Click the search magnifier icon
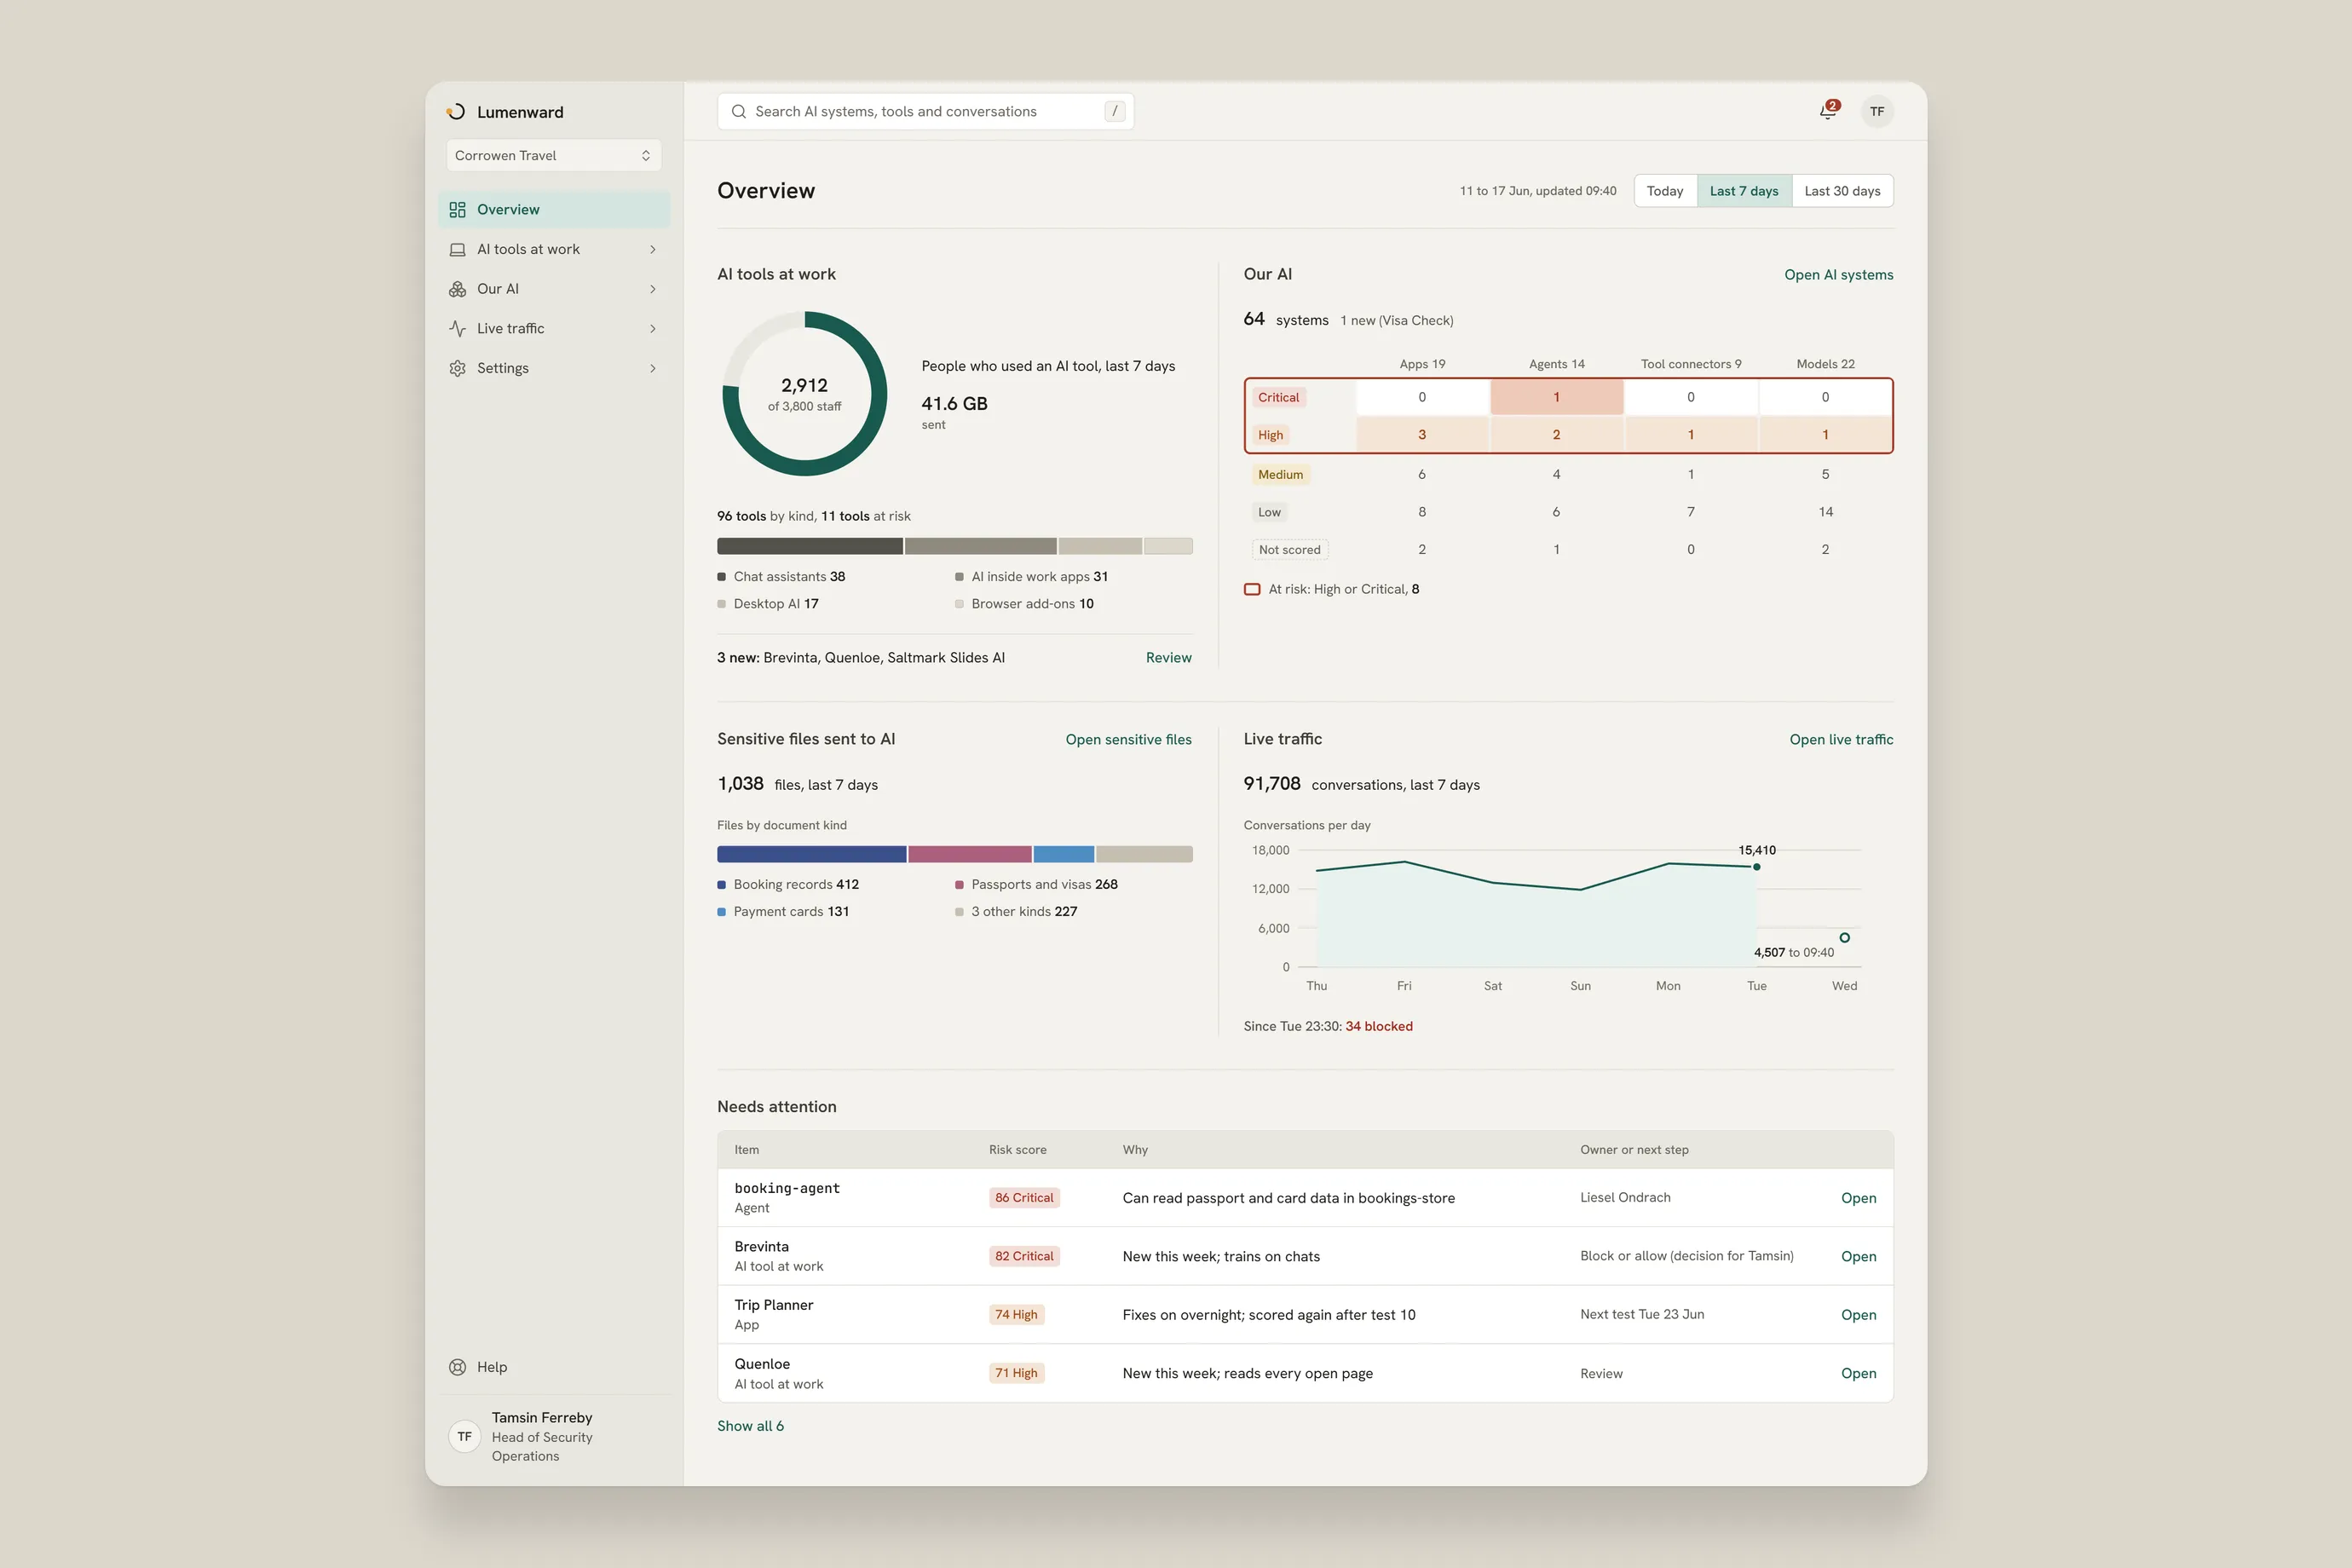2352x1568 pixels. (x=739, y=111)
